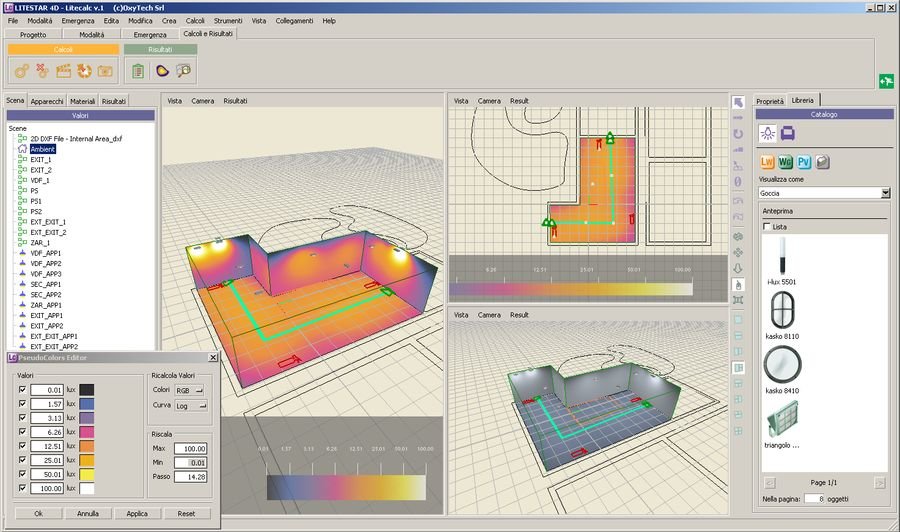Image resolution: width=900 pixels, height=532 pixels.
Task: Click the Reset button
Action: coord(187,514)
